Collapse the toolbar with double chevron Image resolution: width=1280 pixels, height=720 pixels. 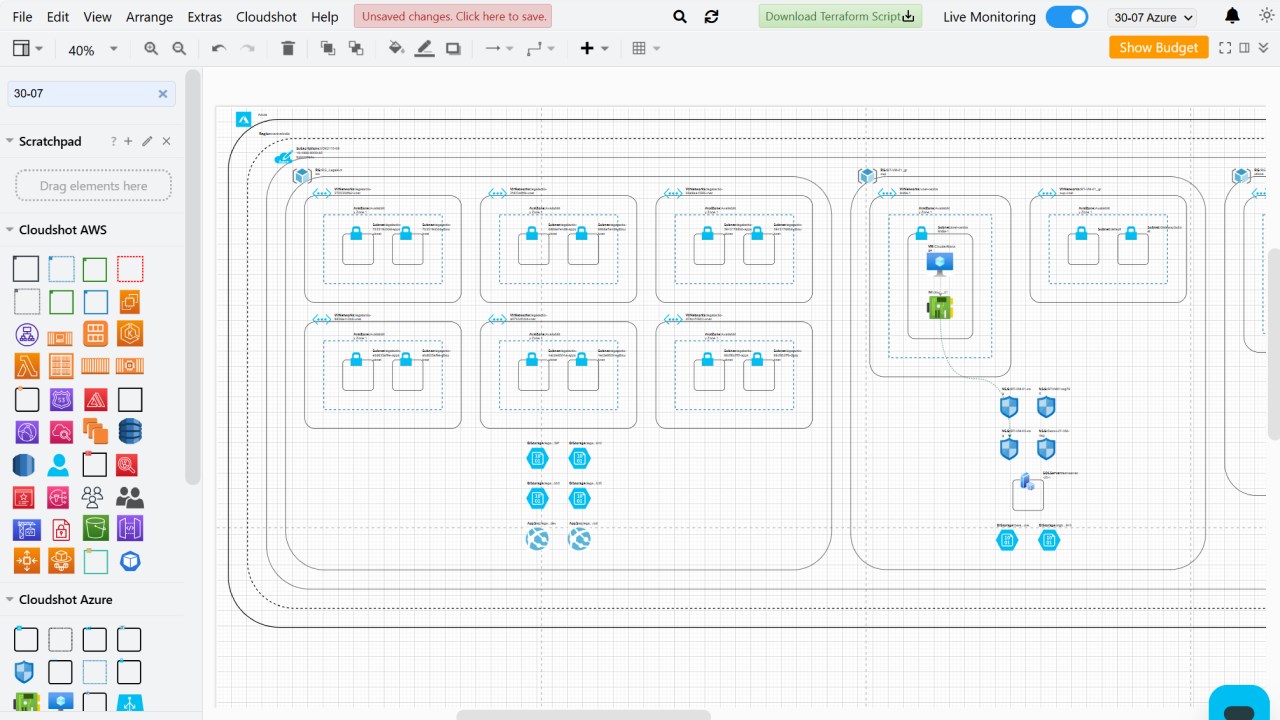coord(1265,47)
